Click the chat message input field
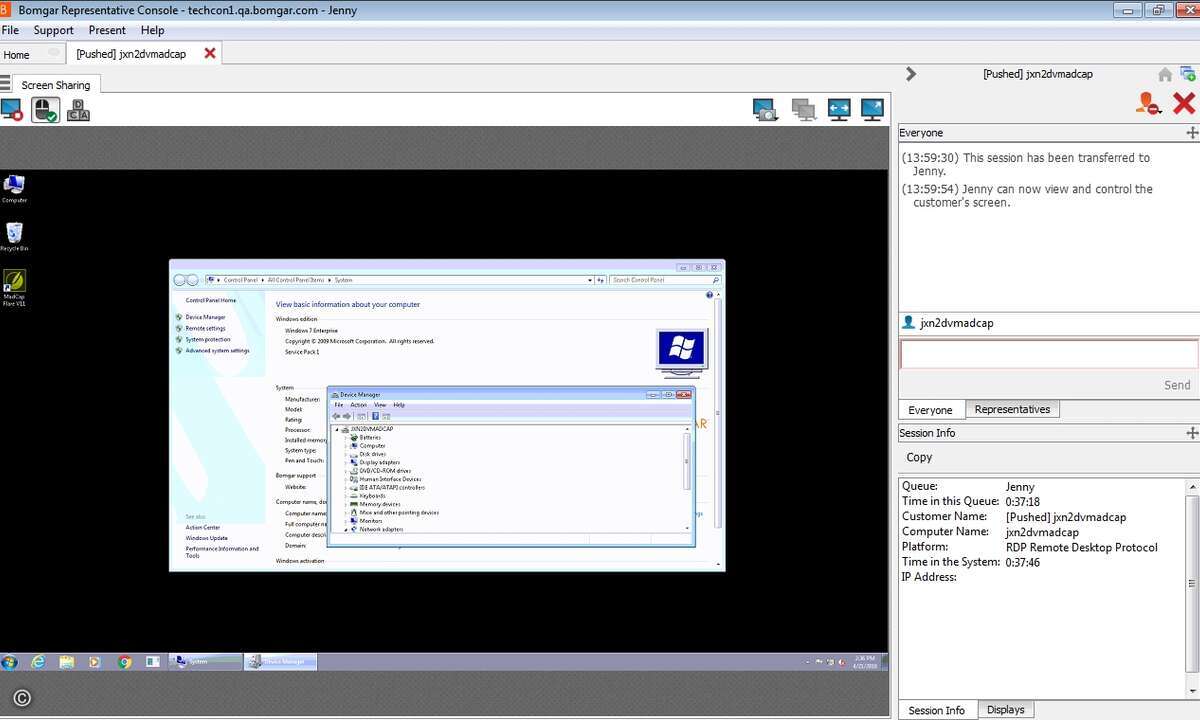Viewport: 1200px width, 720px height. point(1049,354)
